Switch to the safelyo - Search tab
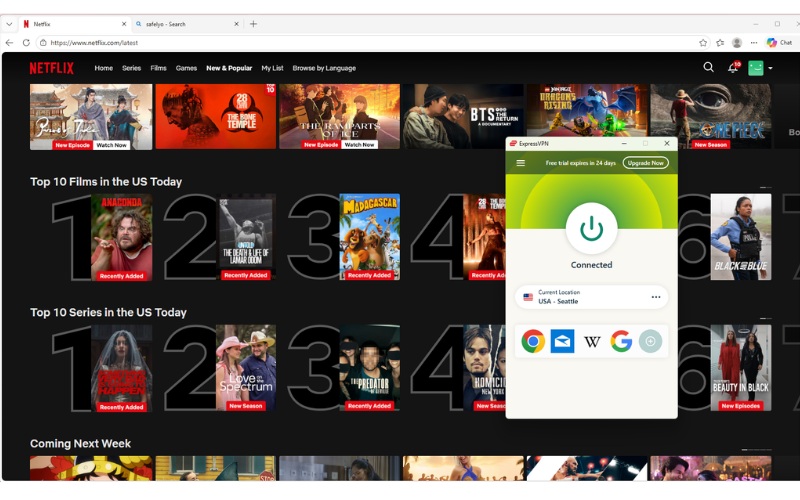 click(x=187, y=24)
